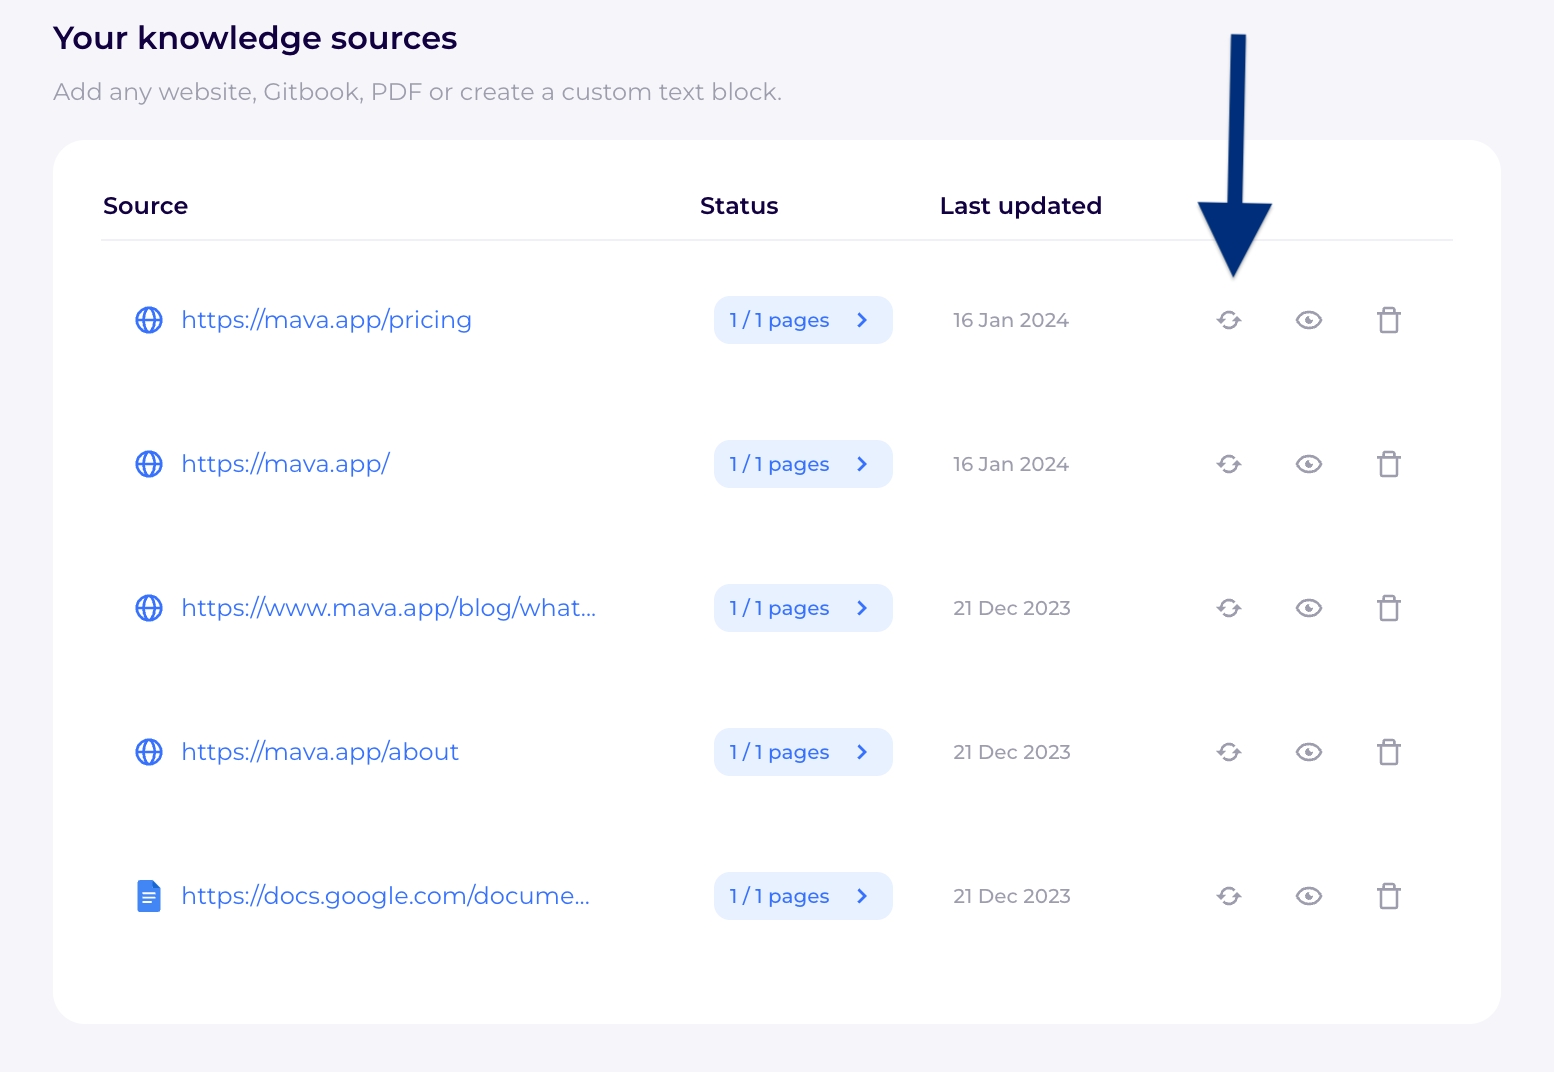Open the https://mava.app/pricing link

[326, 320]
